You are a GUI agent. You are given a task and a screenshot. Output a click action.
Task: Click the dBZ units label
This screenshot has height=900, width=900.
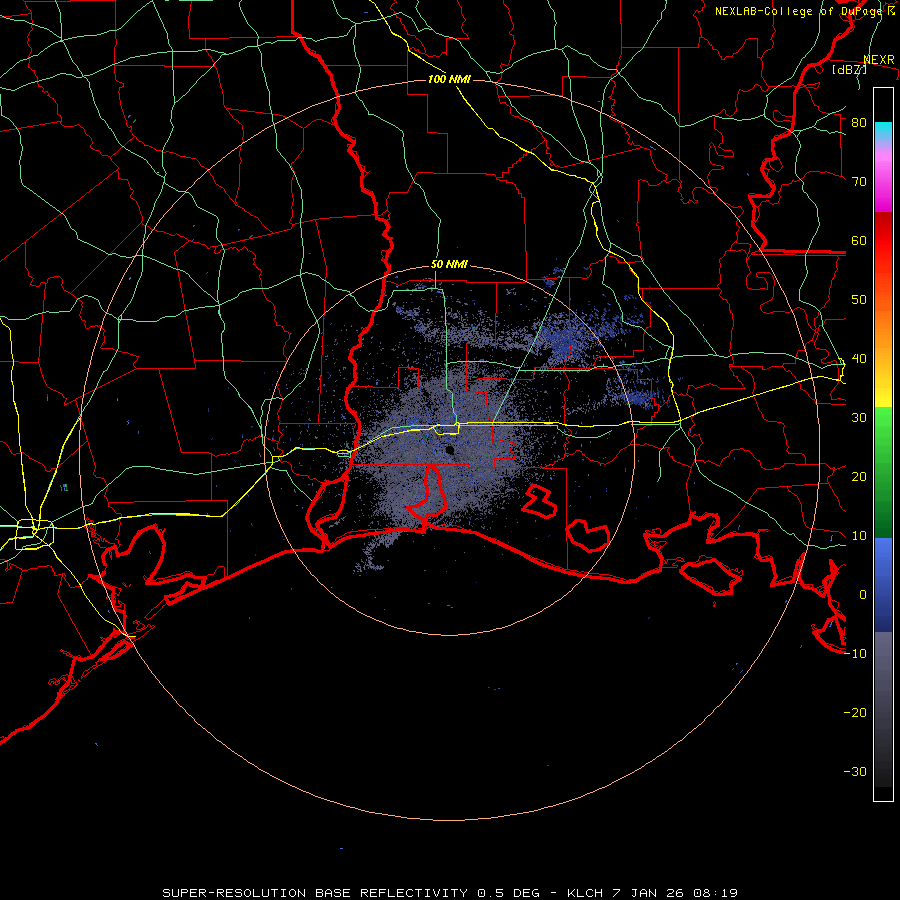(849, 69)
